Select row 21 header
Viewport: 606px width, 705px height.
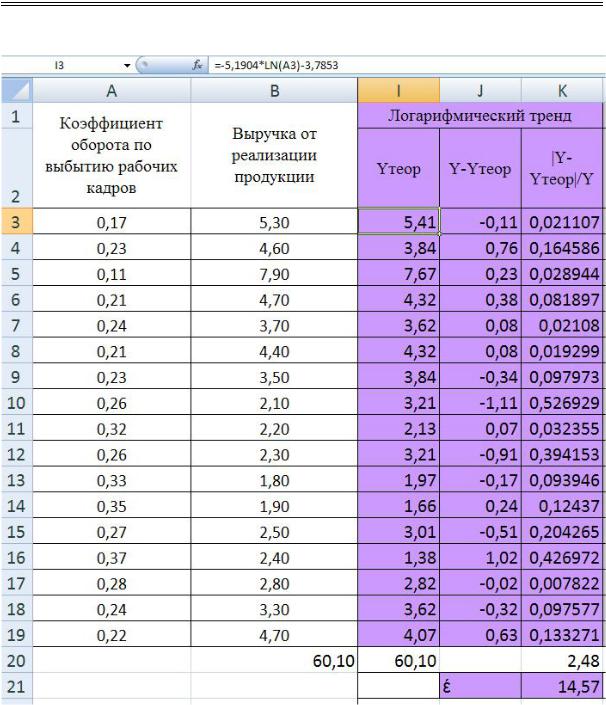pyautogui.click(x=17, y=687)
